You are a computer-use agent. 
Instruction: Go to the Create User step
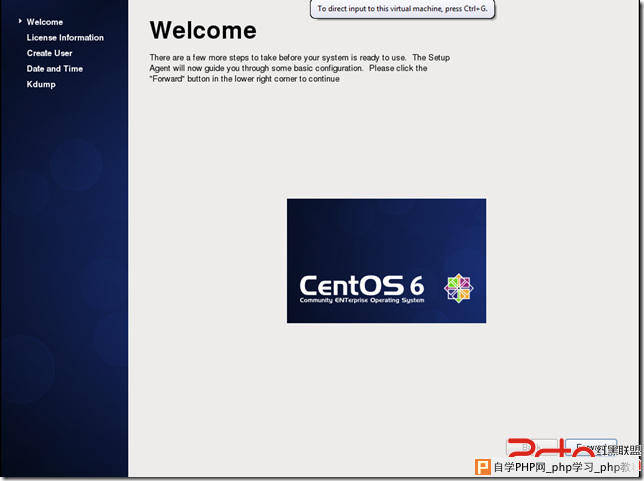tap(49, 53)
